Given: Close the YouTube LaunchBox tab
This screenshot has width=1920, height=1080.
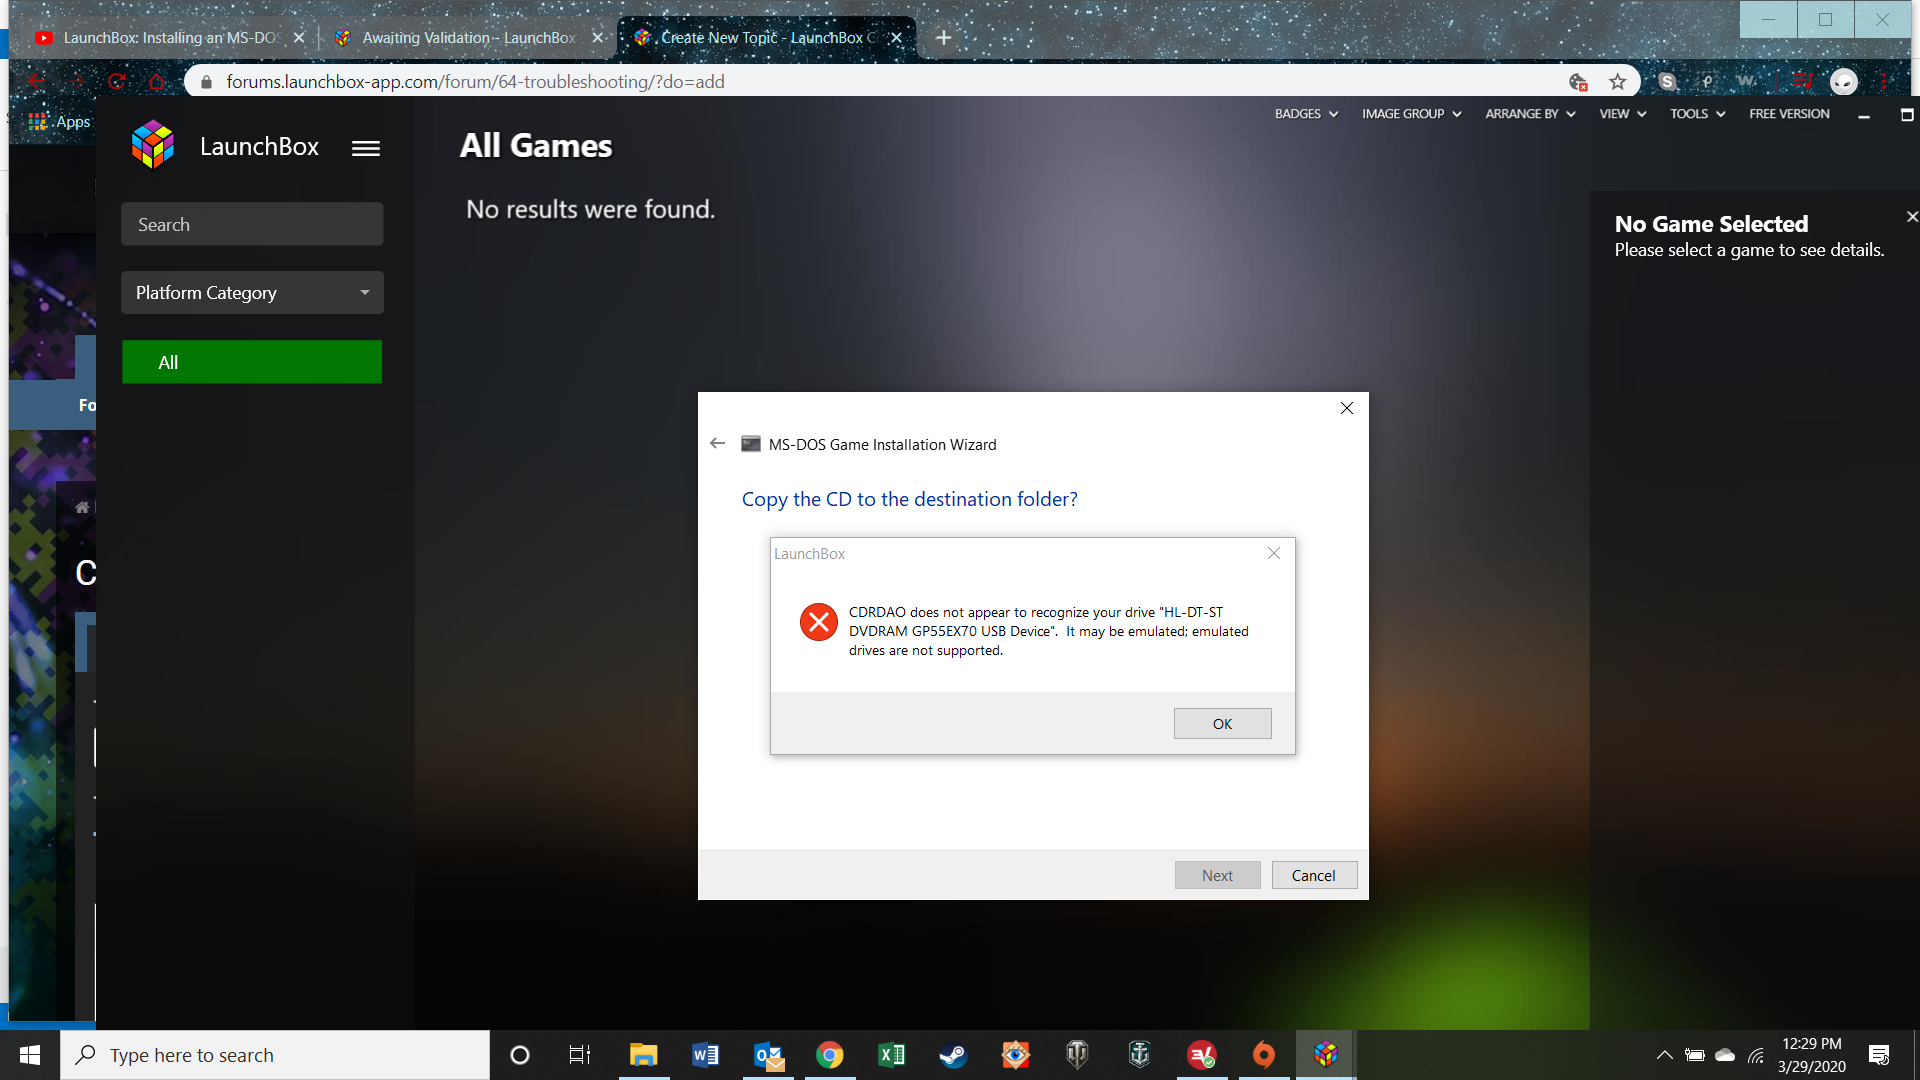Looking at the screenshot, I should (x=298, y=38).
